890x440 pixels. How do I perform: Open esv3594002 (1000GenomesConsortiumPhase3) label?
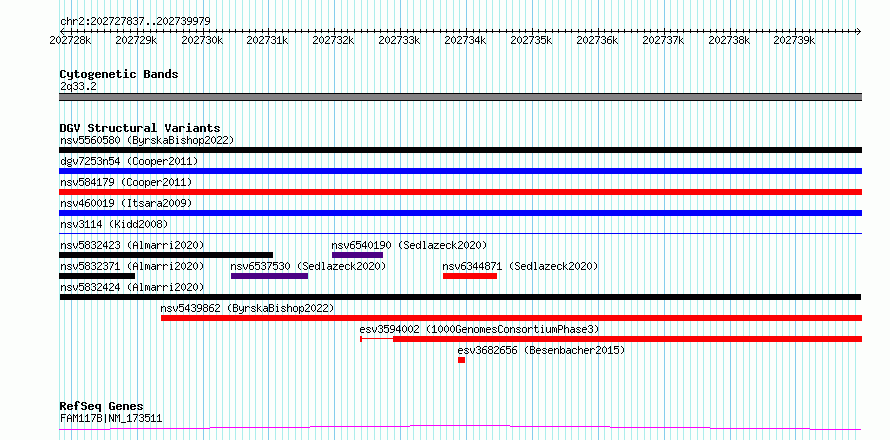pyautogui.click(x=480, y=329)
